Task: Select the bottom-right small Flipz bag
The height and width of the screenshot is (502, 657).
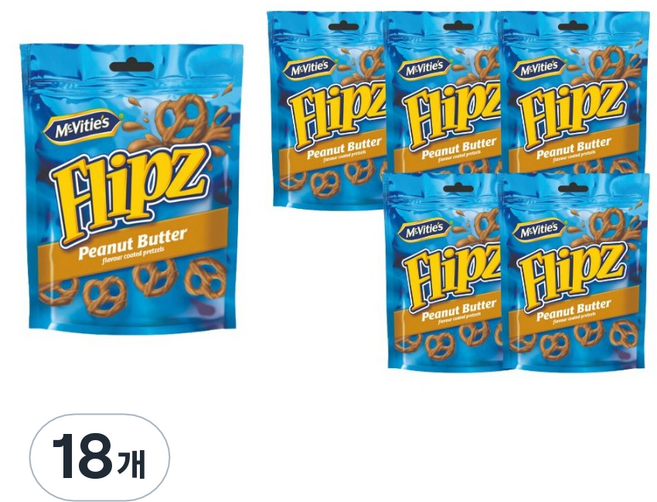Action: coord(575,272)
